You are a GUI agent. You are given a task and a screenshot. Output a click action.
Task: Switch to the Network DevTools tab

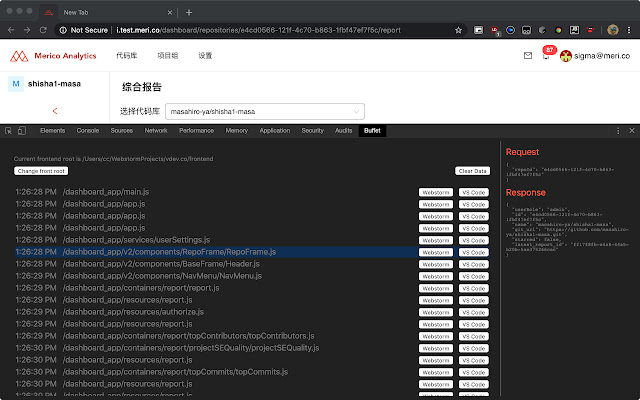(x=156, y=131)
